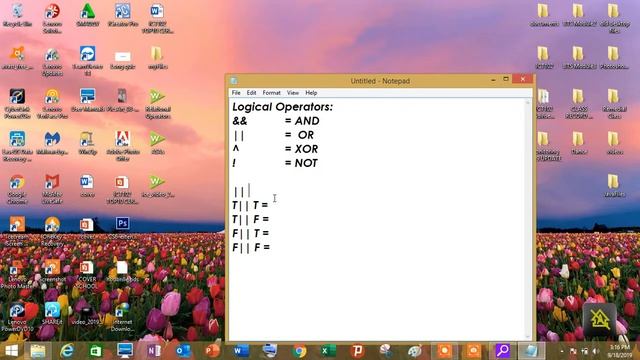Click the '= NOT' text line

click(301, 163)
